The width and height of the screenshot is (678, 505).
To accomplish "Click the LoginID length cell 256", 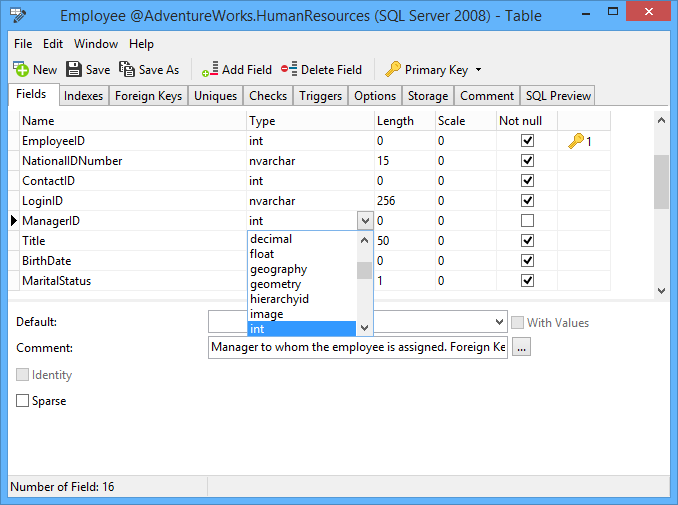I will pyautogui.click(x=405, y=201).
